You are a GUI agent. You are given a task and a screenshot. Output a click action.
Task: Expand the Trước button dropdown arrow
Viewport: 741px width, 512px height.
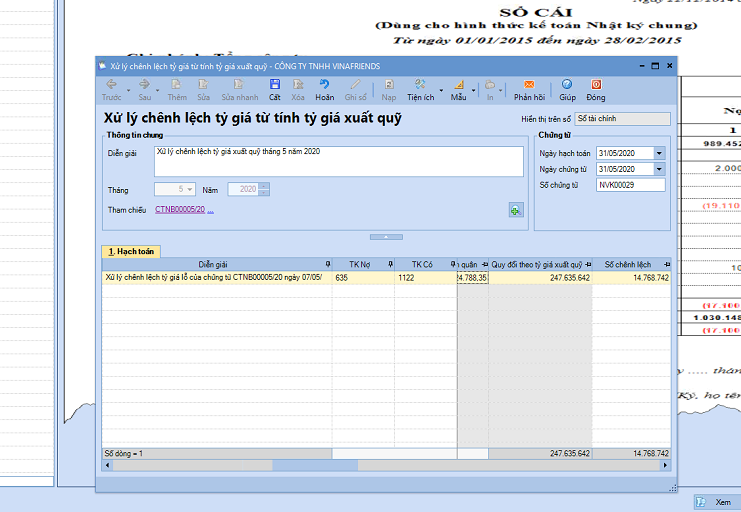(x=128, y=90)
